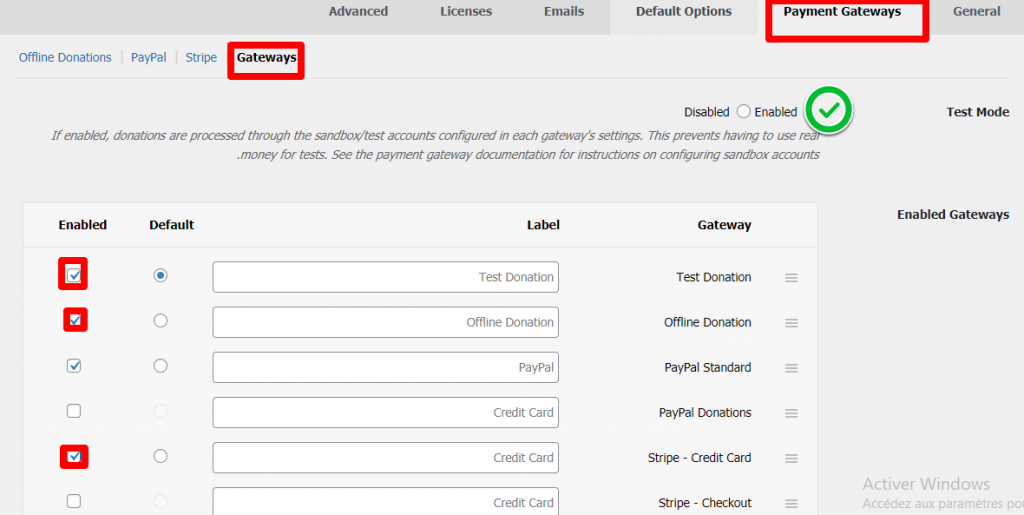The height and width of the screenshot is (515, 1024).
Task: Edit the Stripe - Credit Card label field
Action: coord(385,457)
